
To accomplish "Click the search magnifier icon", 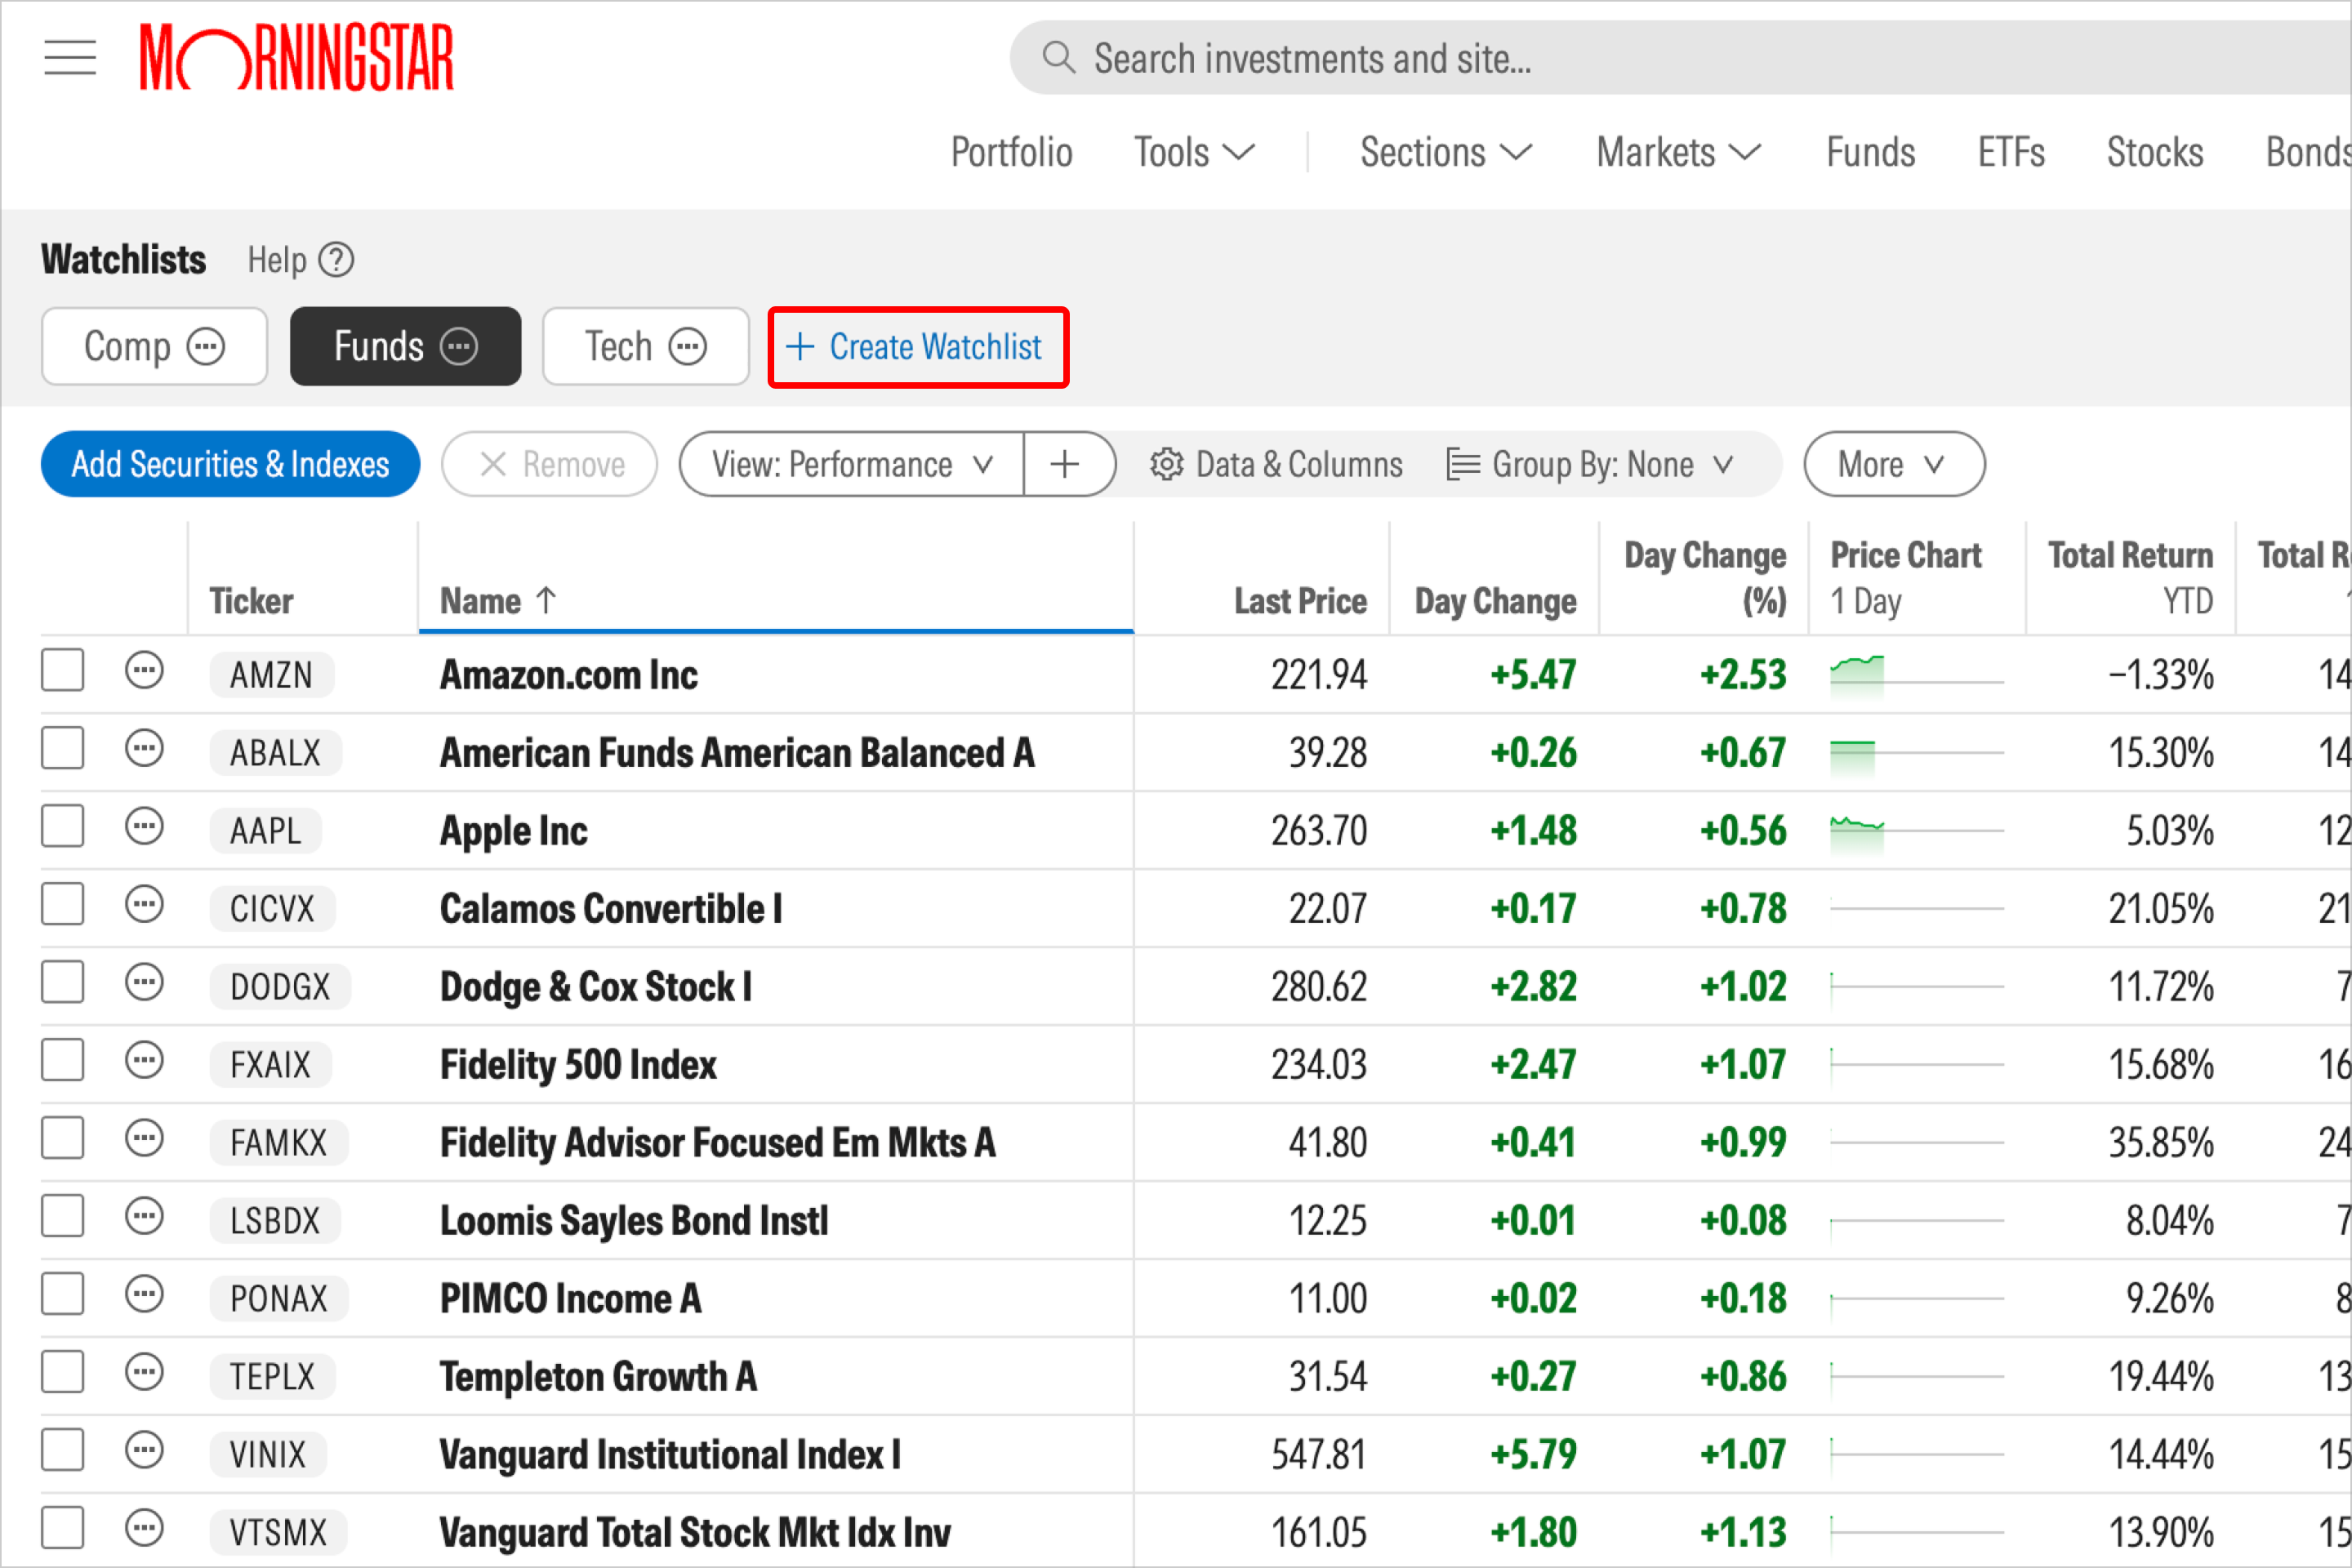I will tap(1058, 58).
